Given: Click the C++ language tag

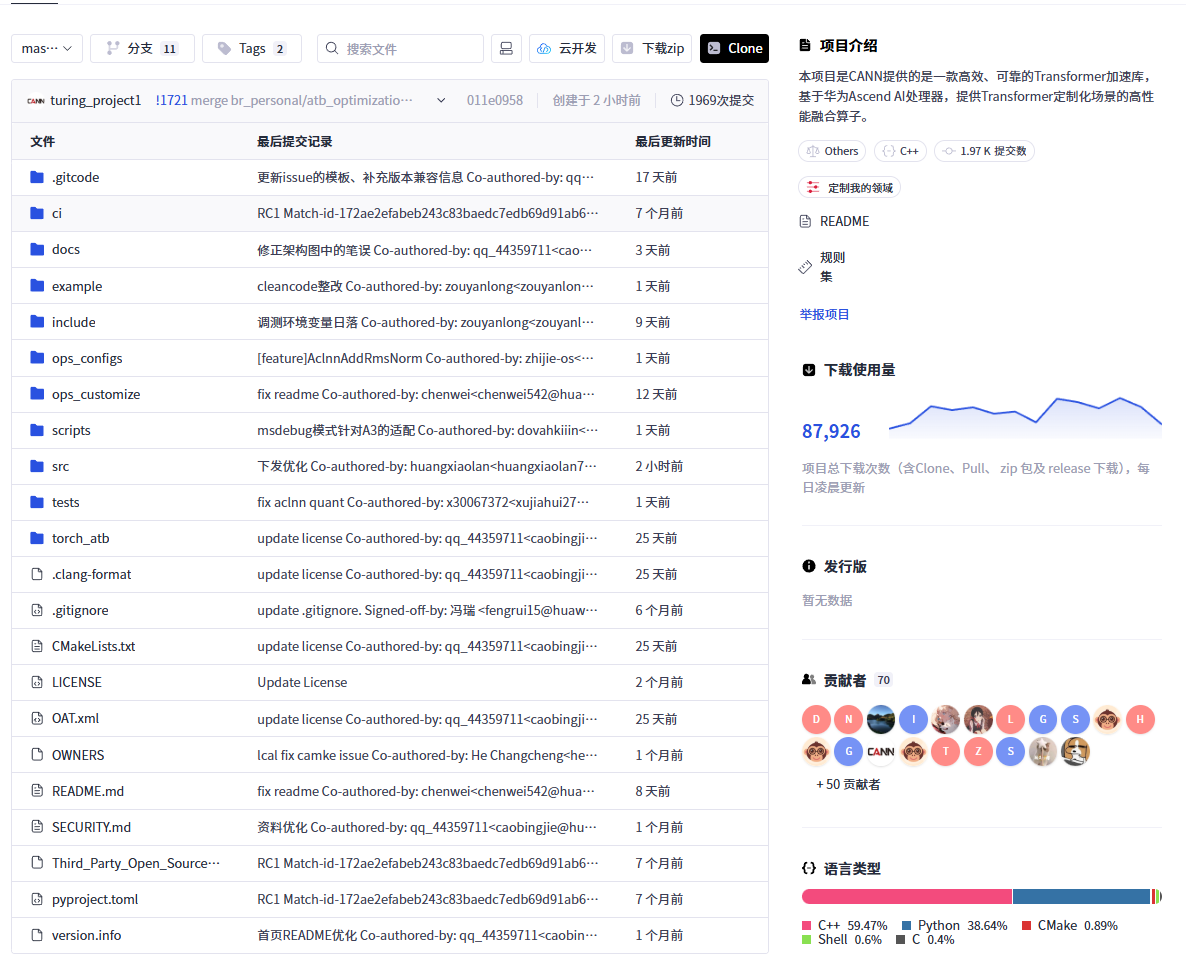Looking at the screenshot, I should [x=900, y=151].
